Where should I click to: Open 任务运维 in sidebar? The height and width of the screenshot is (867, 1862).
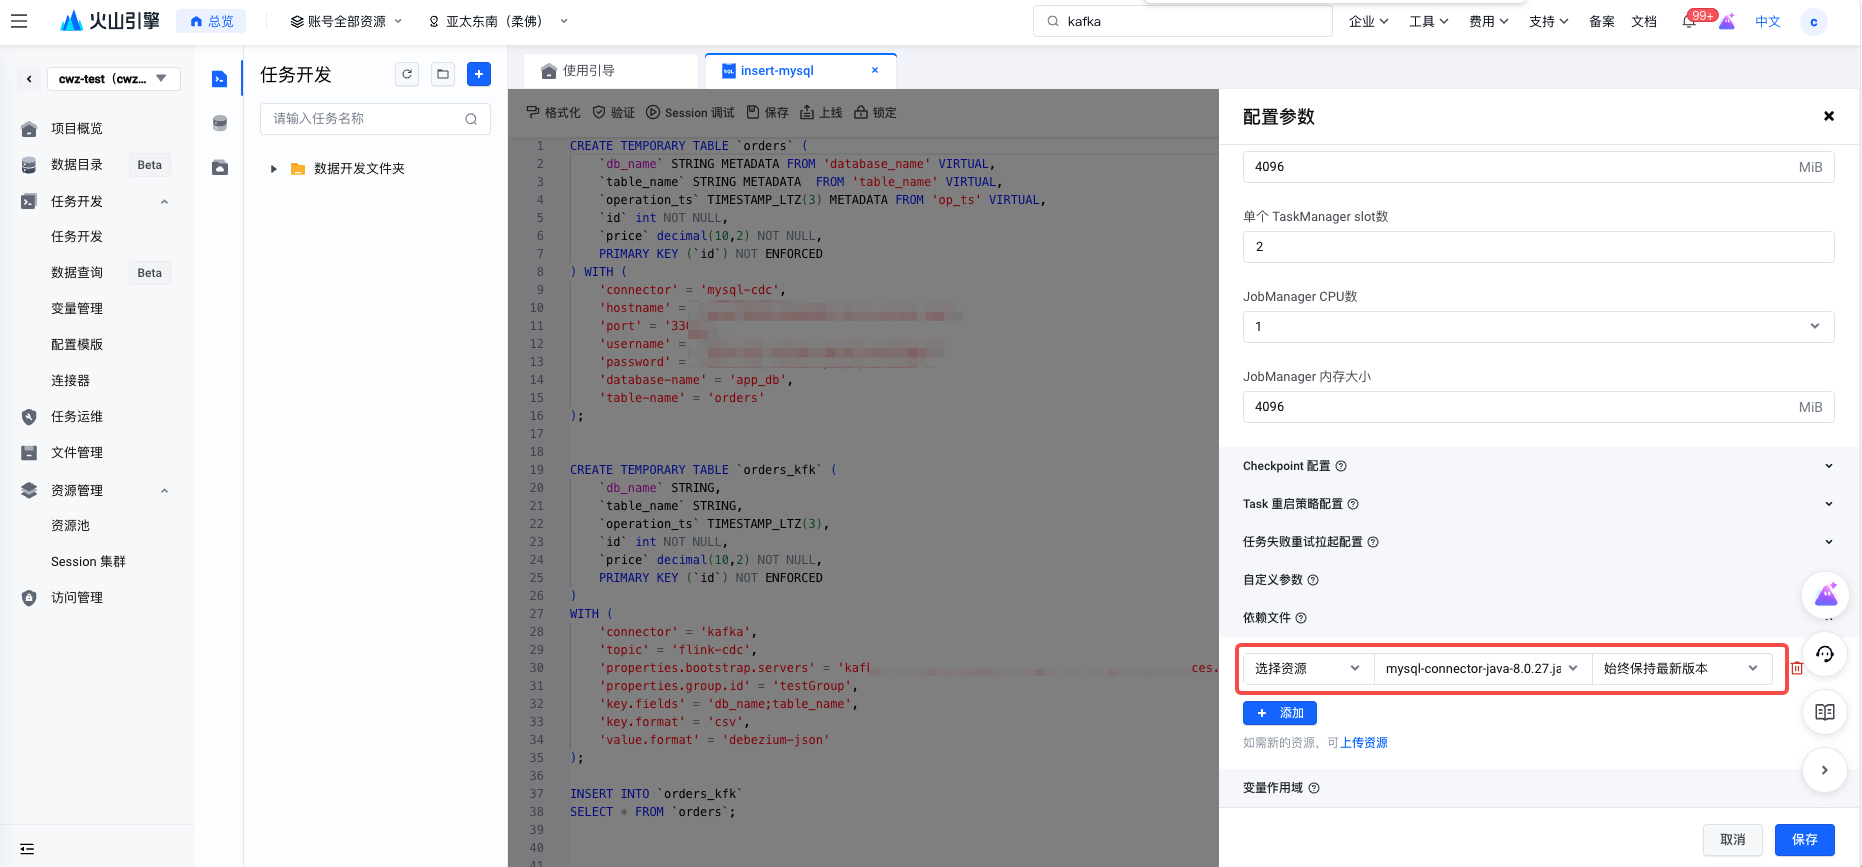point(77,416)
